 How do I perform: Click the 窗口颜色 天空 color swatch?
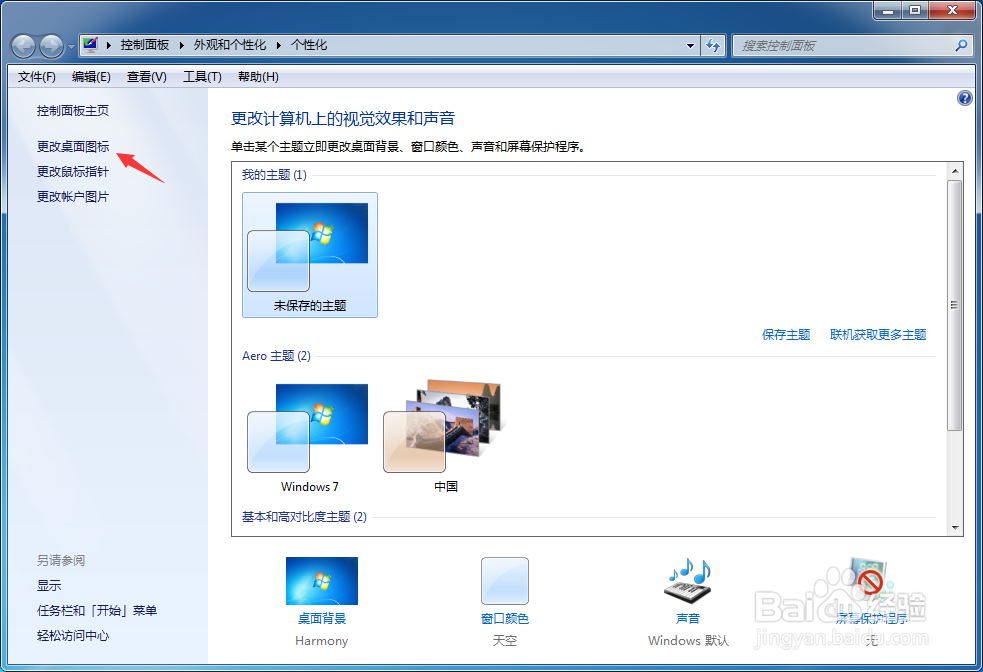504,581
